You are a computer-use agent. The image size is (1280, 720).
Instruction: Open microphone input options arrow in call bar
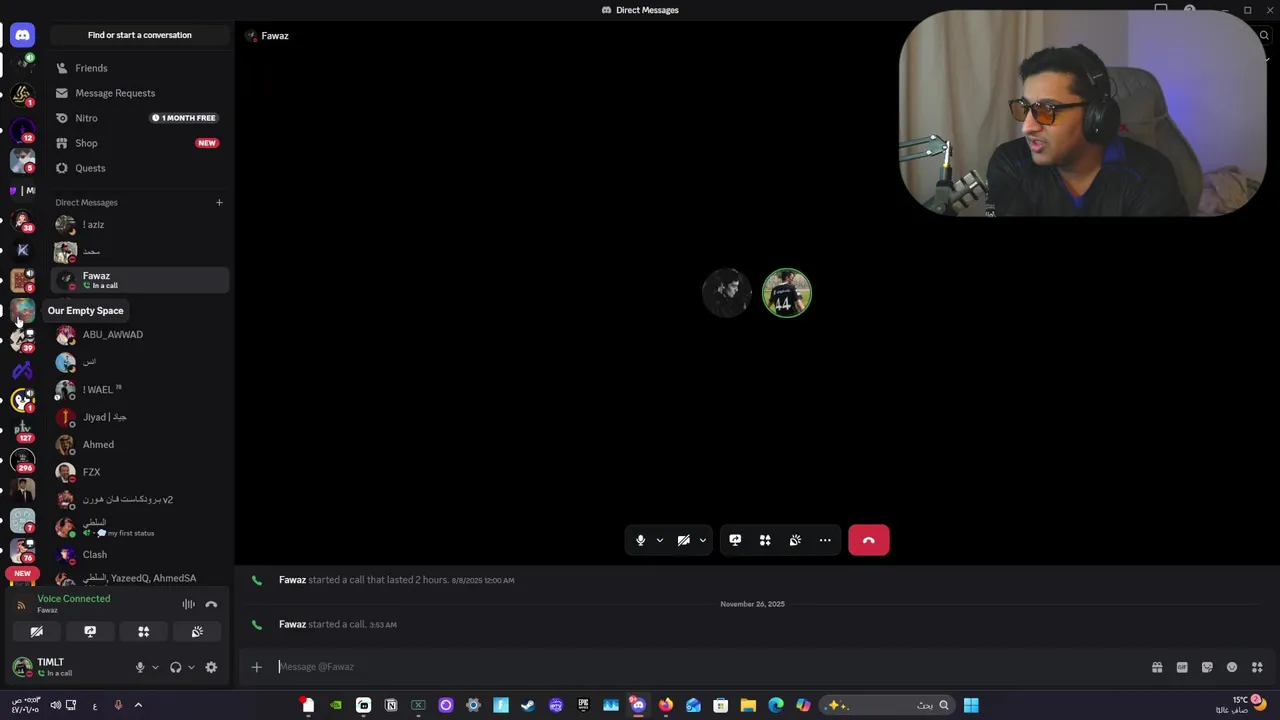click(x=659, y=540)
